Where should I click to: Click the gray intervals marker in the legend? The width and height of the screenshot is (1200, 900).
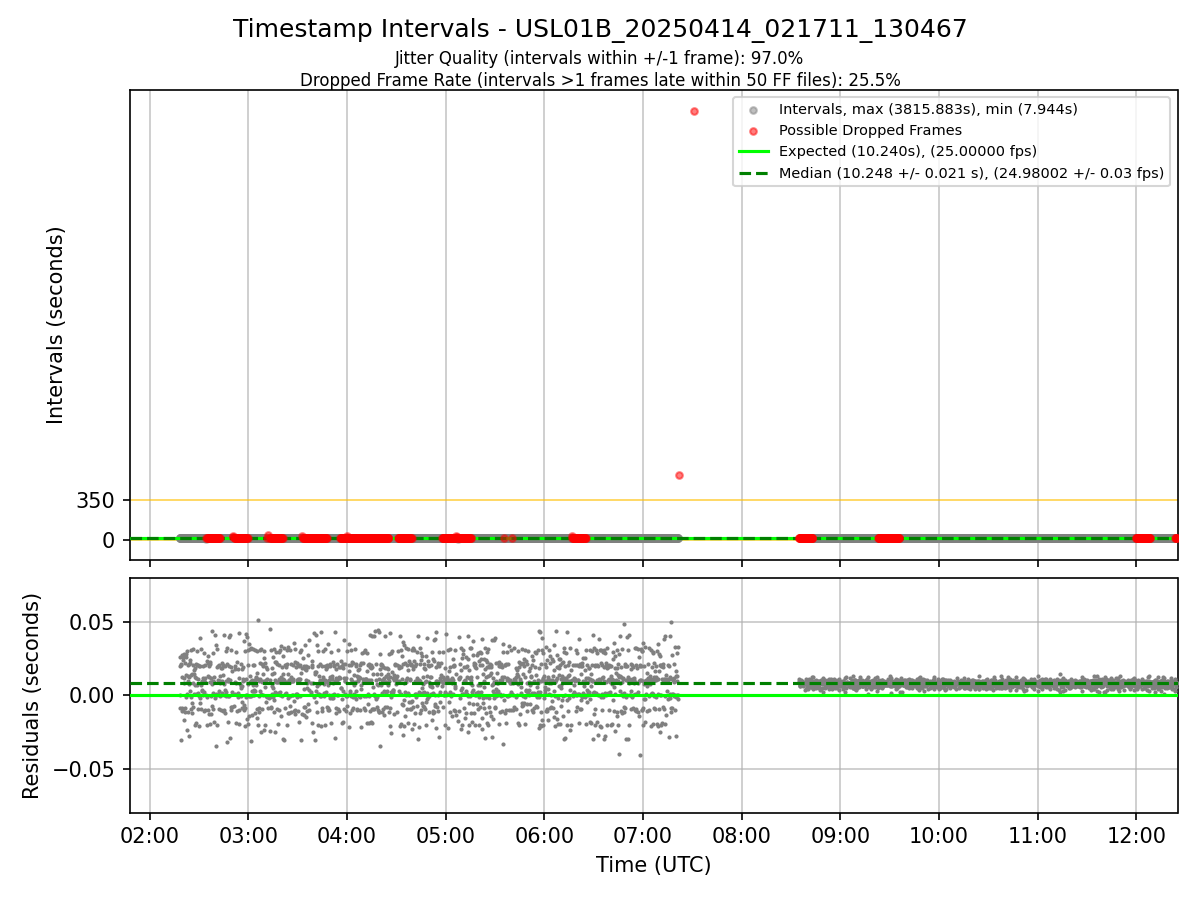click(x=754, y=110)
